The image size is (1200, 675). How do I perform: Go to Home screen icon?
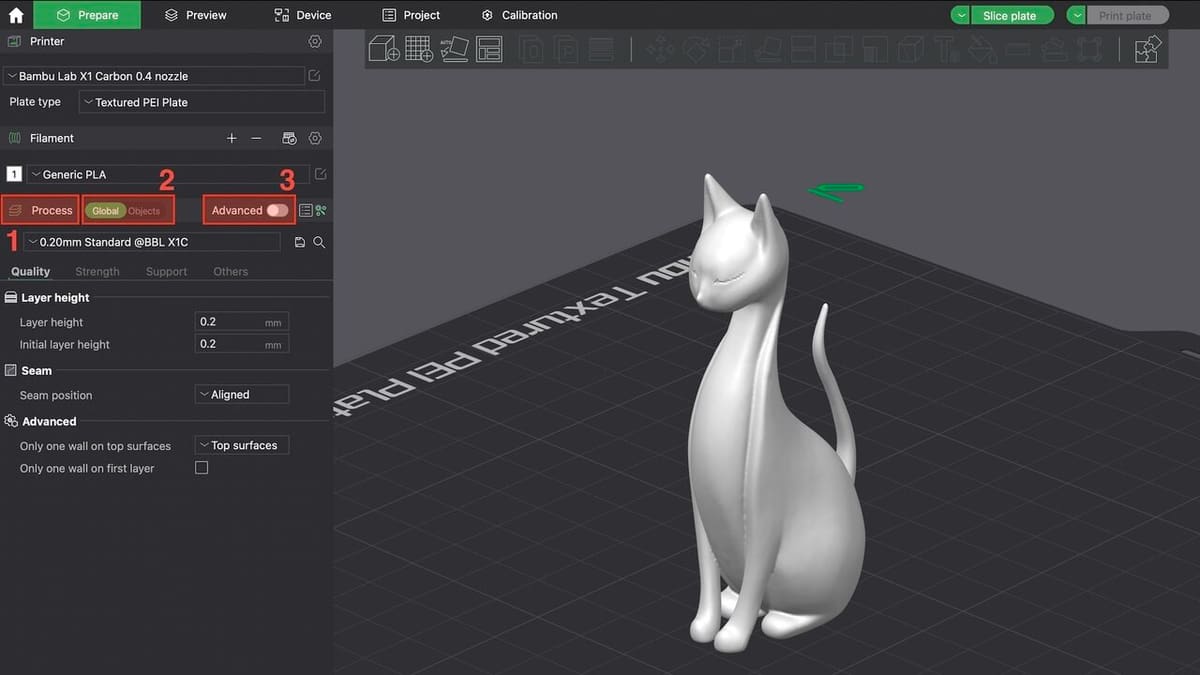pyautogui.click(x=16, y=15)
